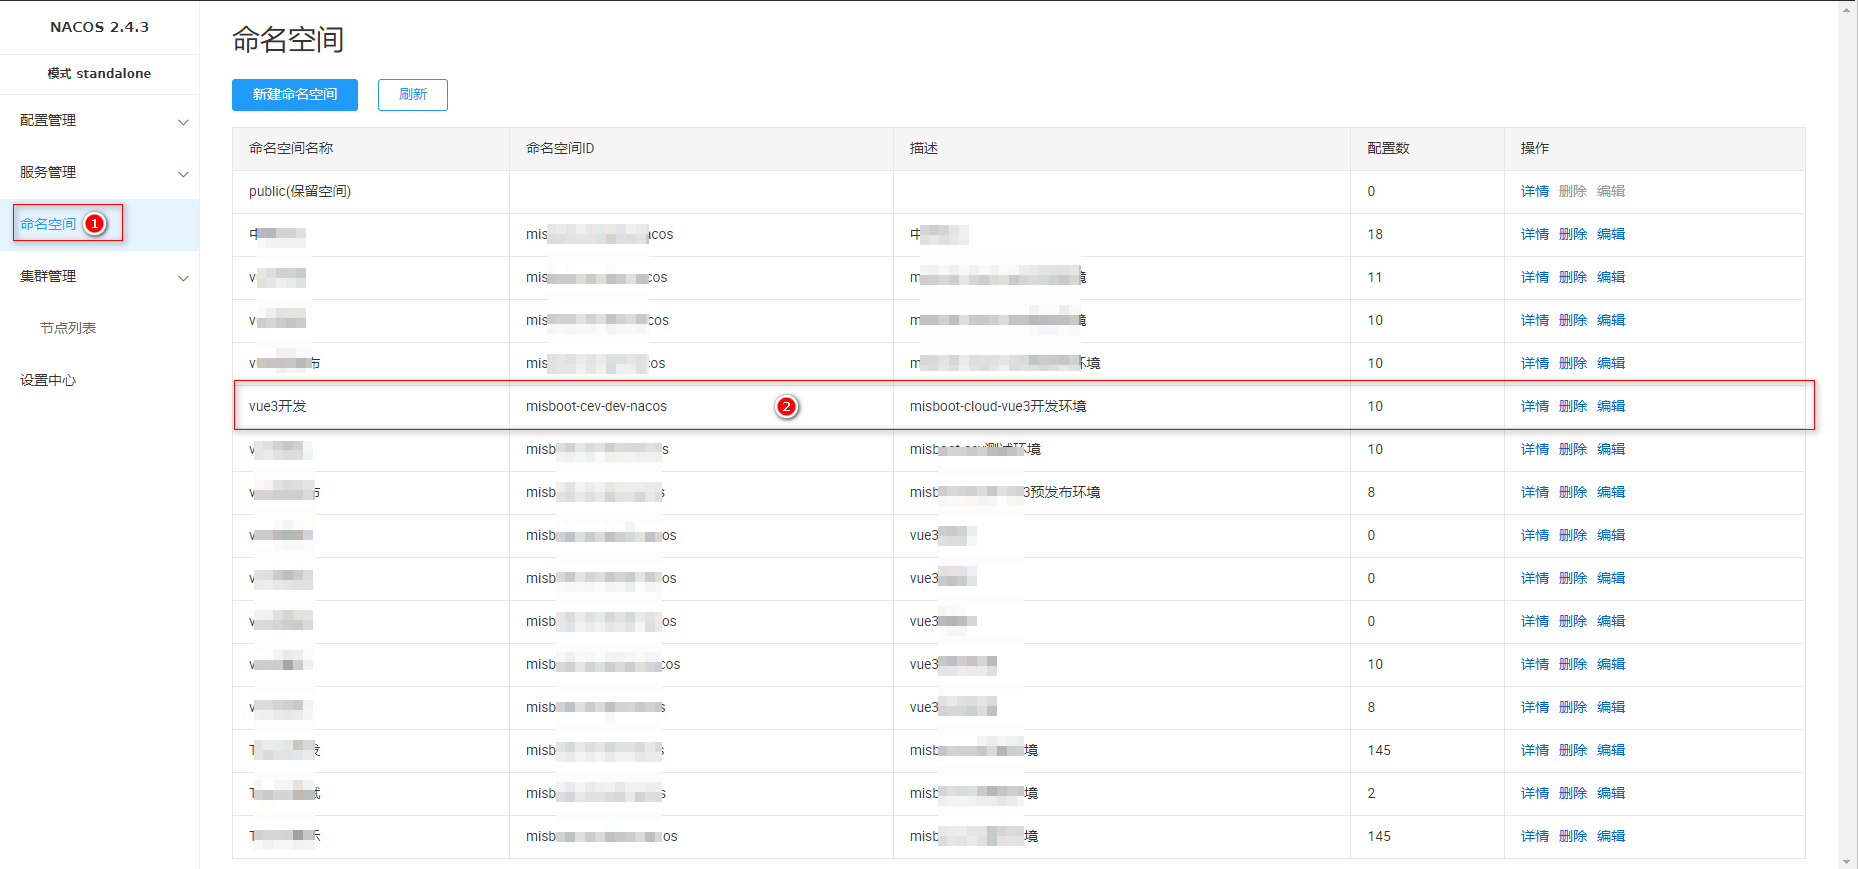Click 删除 in the row with 2 configs

(1573, 793)
